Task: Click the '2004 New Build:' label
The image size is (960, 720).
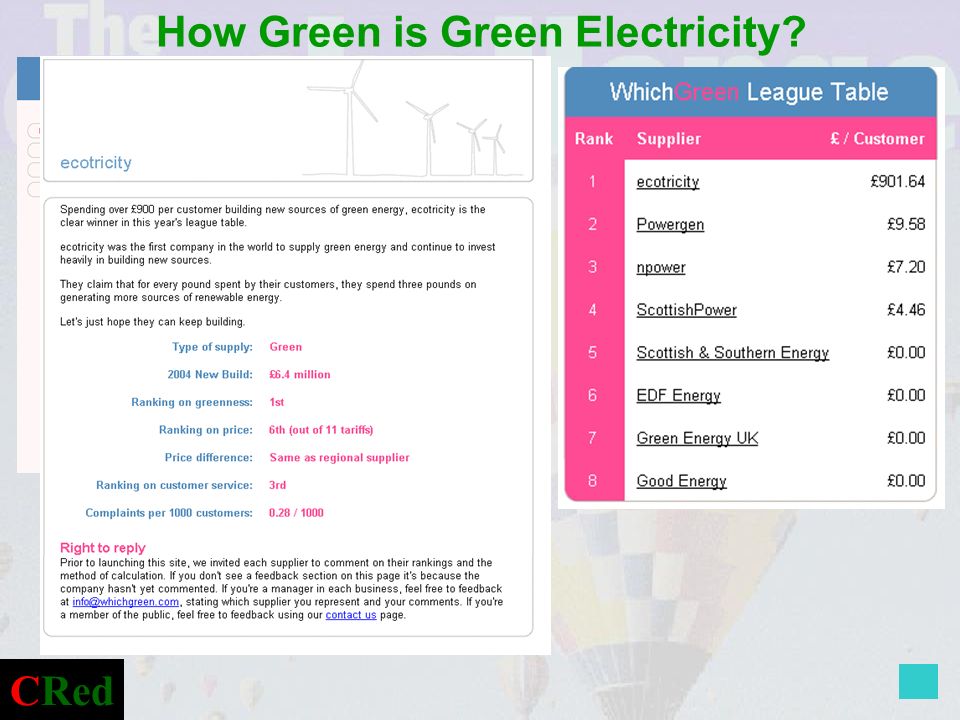Action: (210, 375)
